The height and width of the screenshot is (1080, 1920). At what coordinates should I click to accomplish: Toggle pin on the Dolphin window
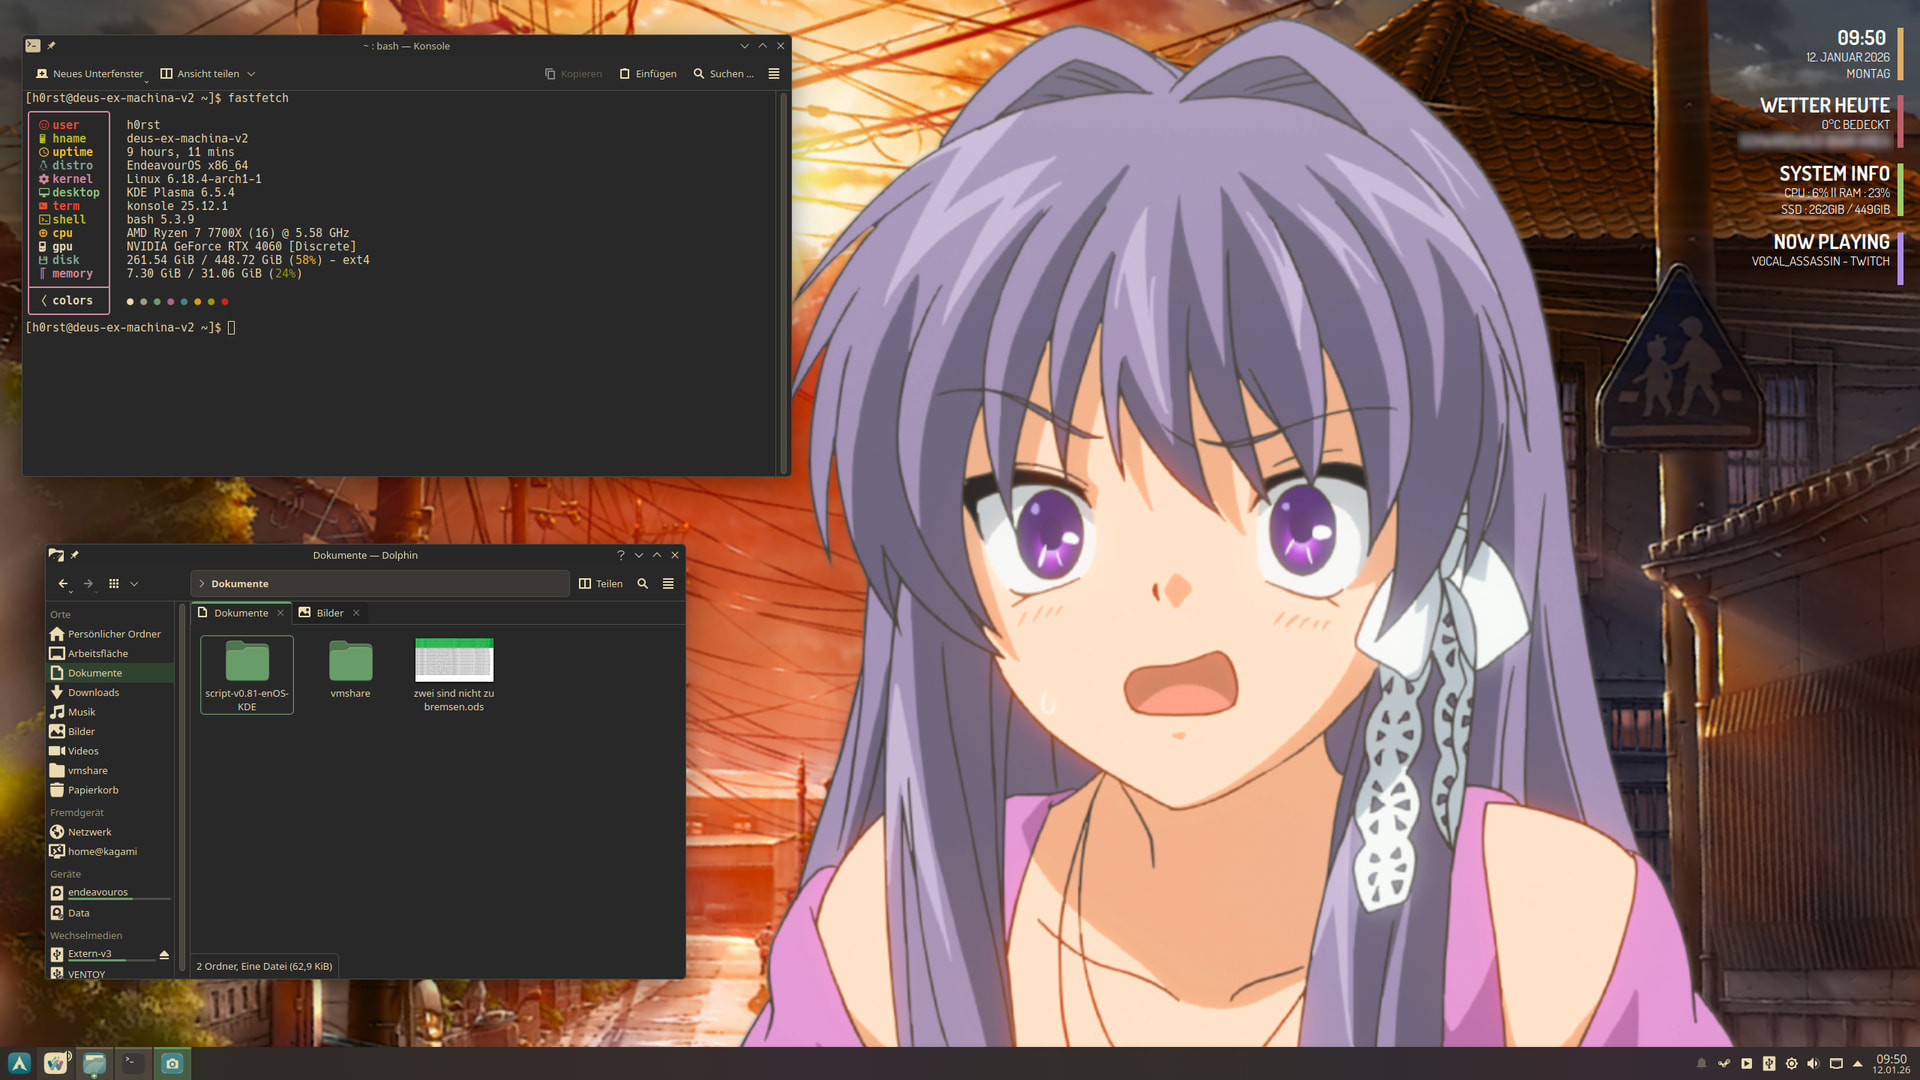[x=75, y=555]
